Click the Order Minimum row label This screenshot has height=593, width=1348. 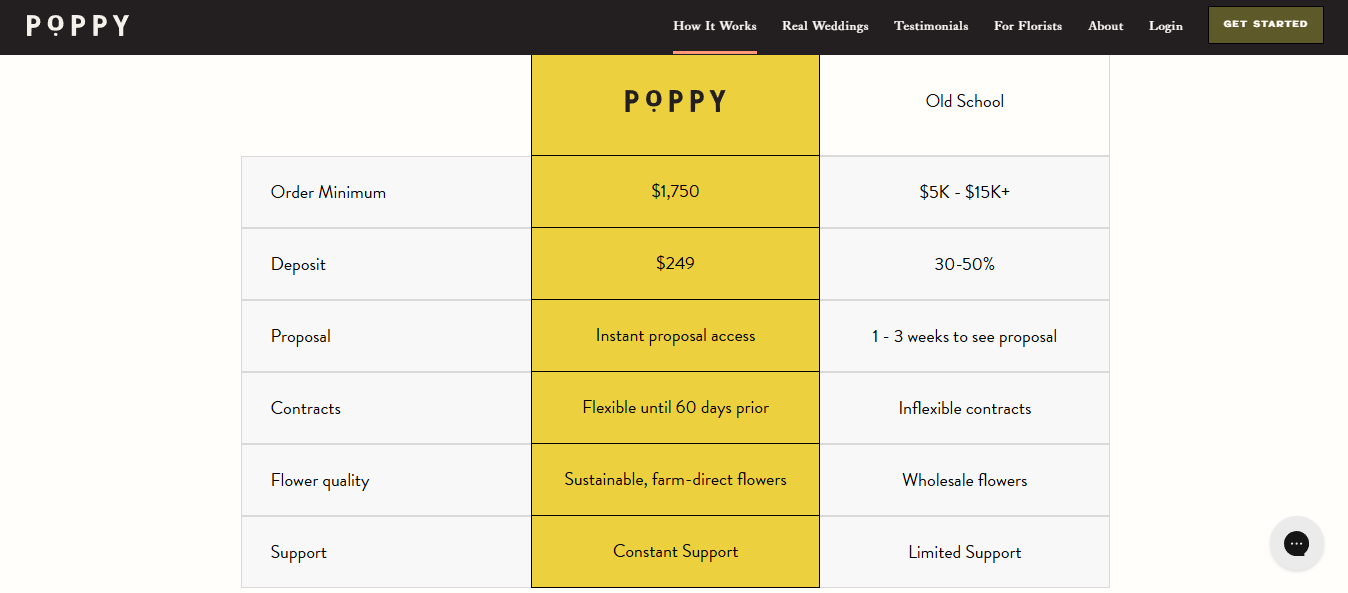pos(328,192)
